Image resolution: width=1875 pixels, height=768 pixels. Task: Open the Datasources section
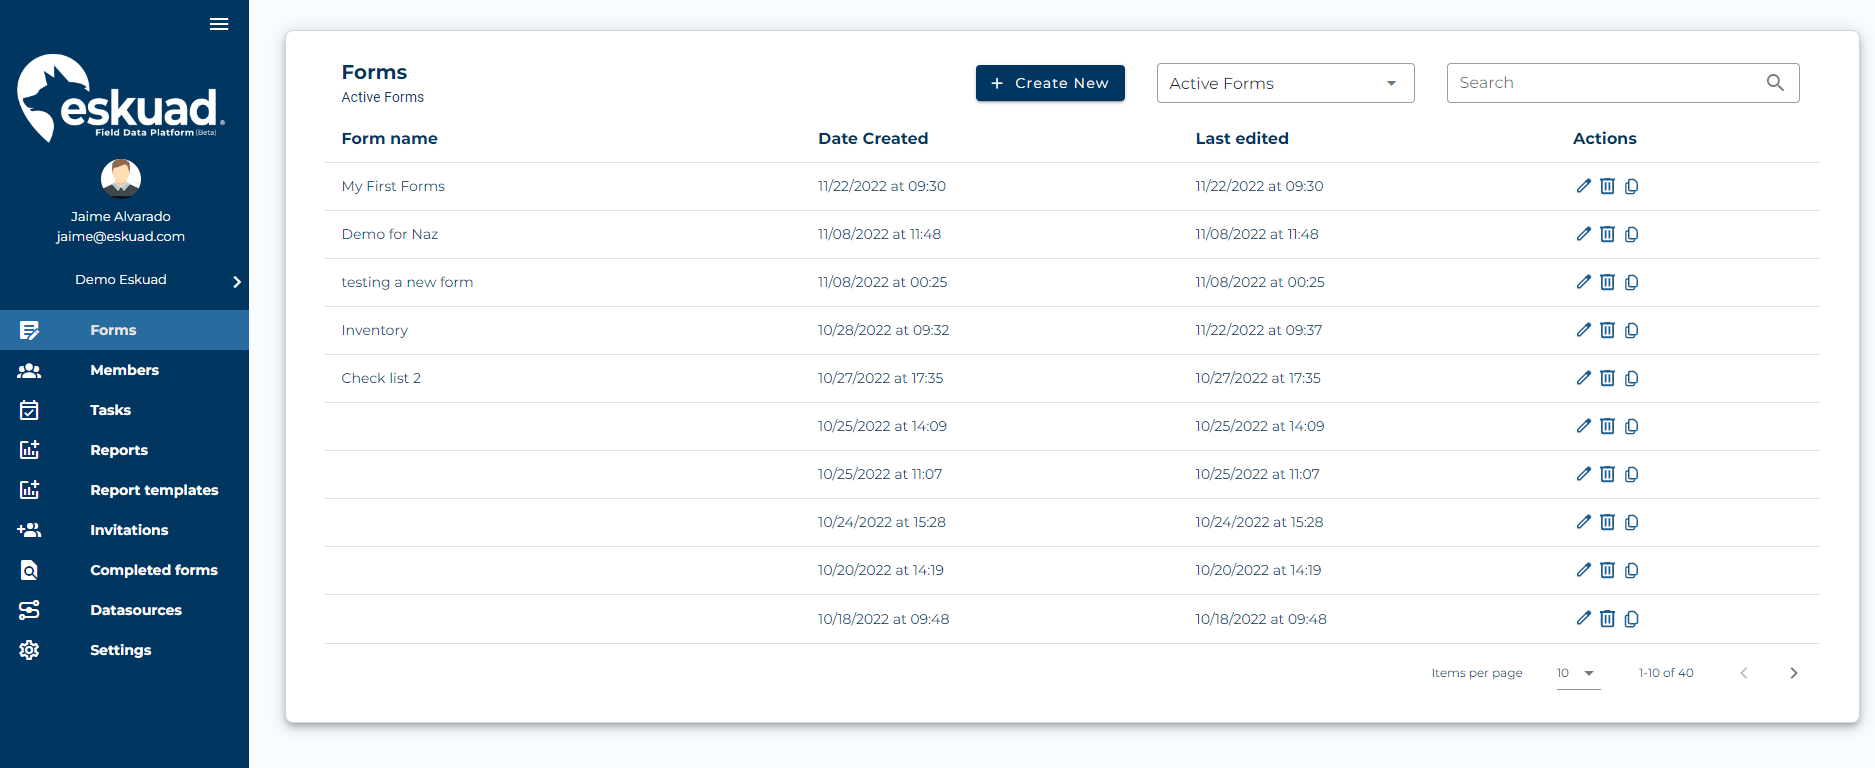[x=136, y=610]
